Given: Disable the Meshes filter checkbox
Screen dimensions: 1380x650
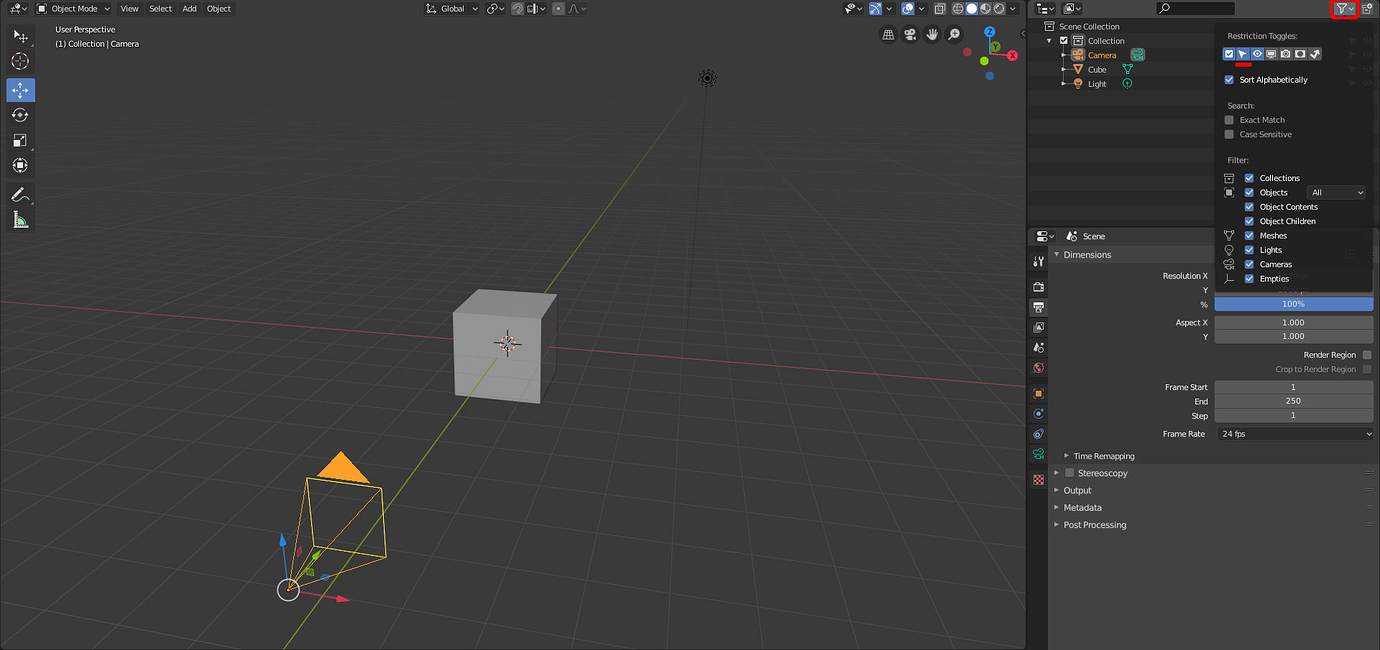Looking at the screenshot, I should pos(1248,235).
